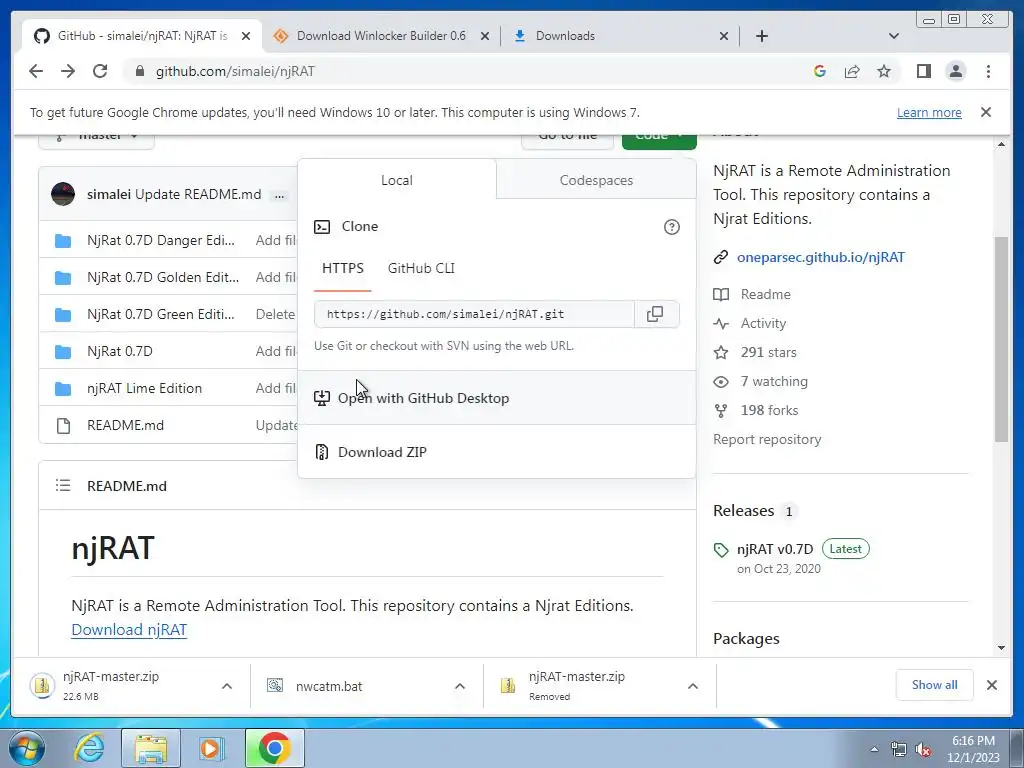Click Download ZIP
This screenshot has width=1024, height=768.
click(496, 452)
